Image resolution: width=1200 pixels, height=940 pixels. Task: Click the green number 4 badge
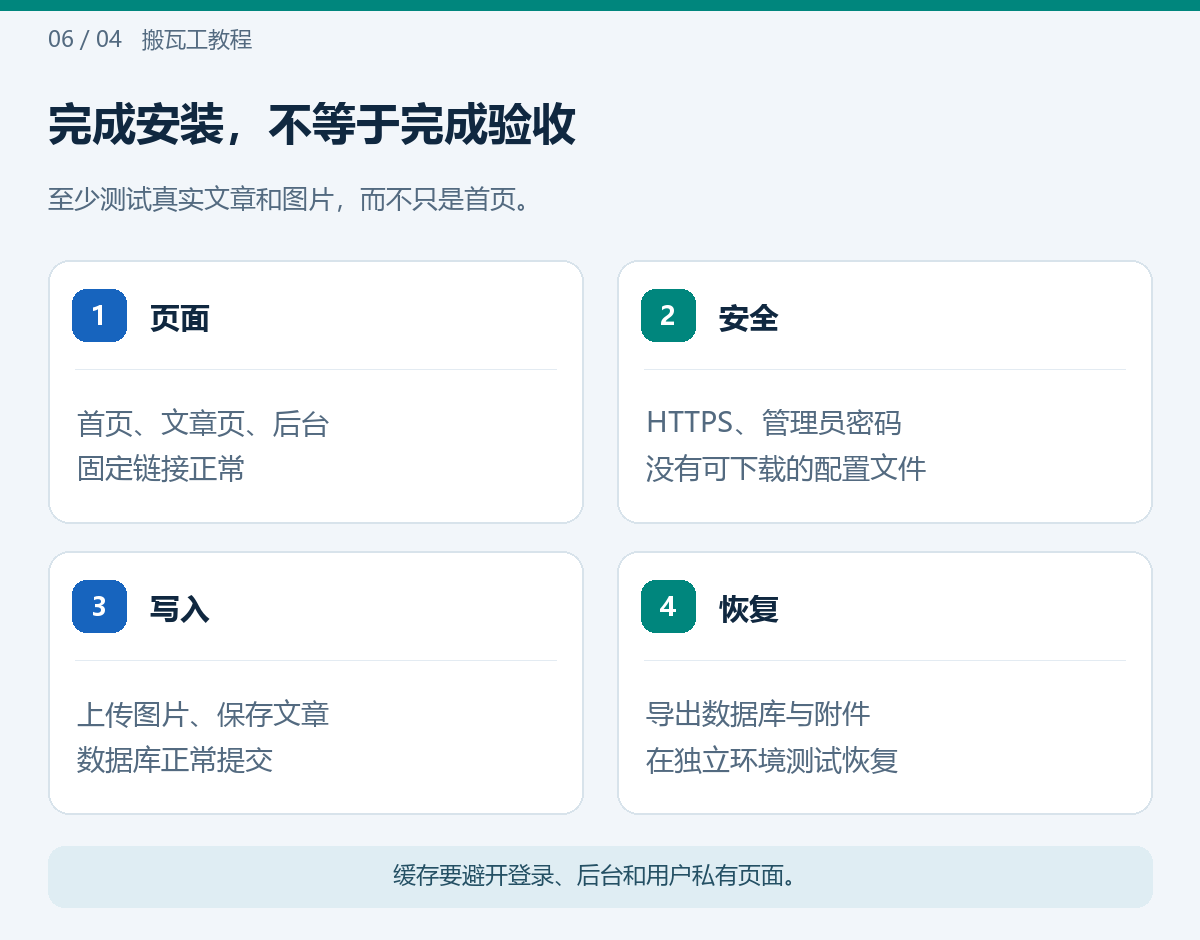(668, 607)
